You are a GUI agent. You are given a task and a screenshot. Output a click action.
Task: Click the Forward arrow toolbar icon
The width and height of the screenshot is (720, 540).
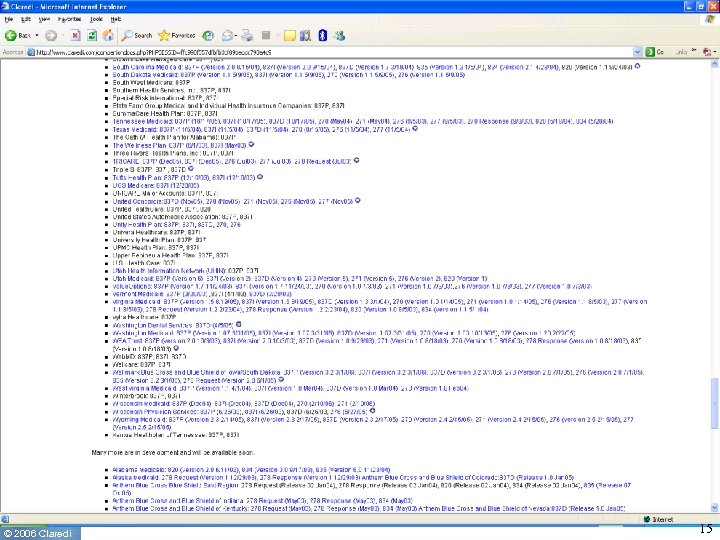(x=51, y=35)
